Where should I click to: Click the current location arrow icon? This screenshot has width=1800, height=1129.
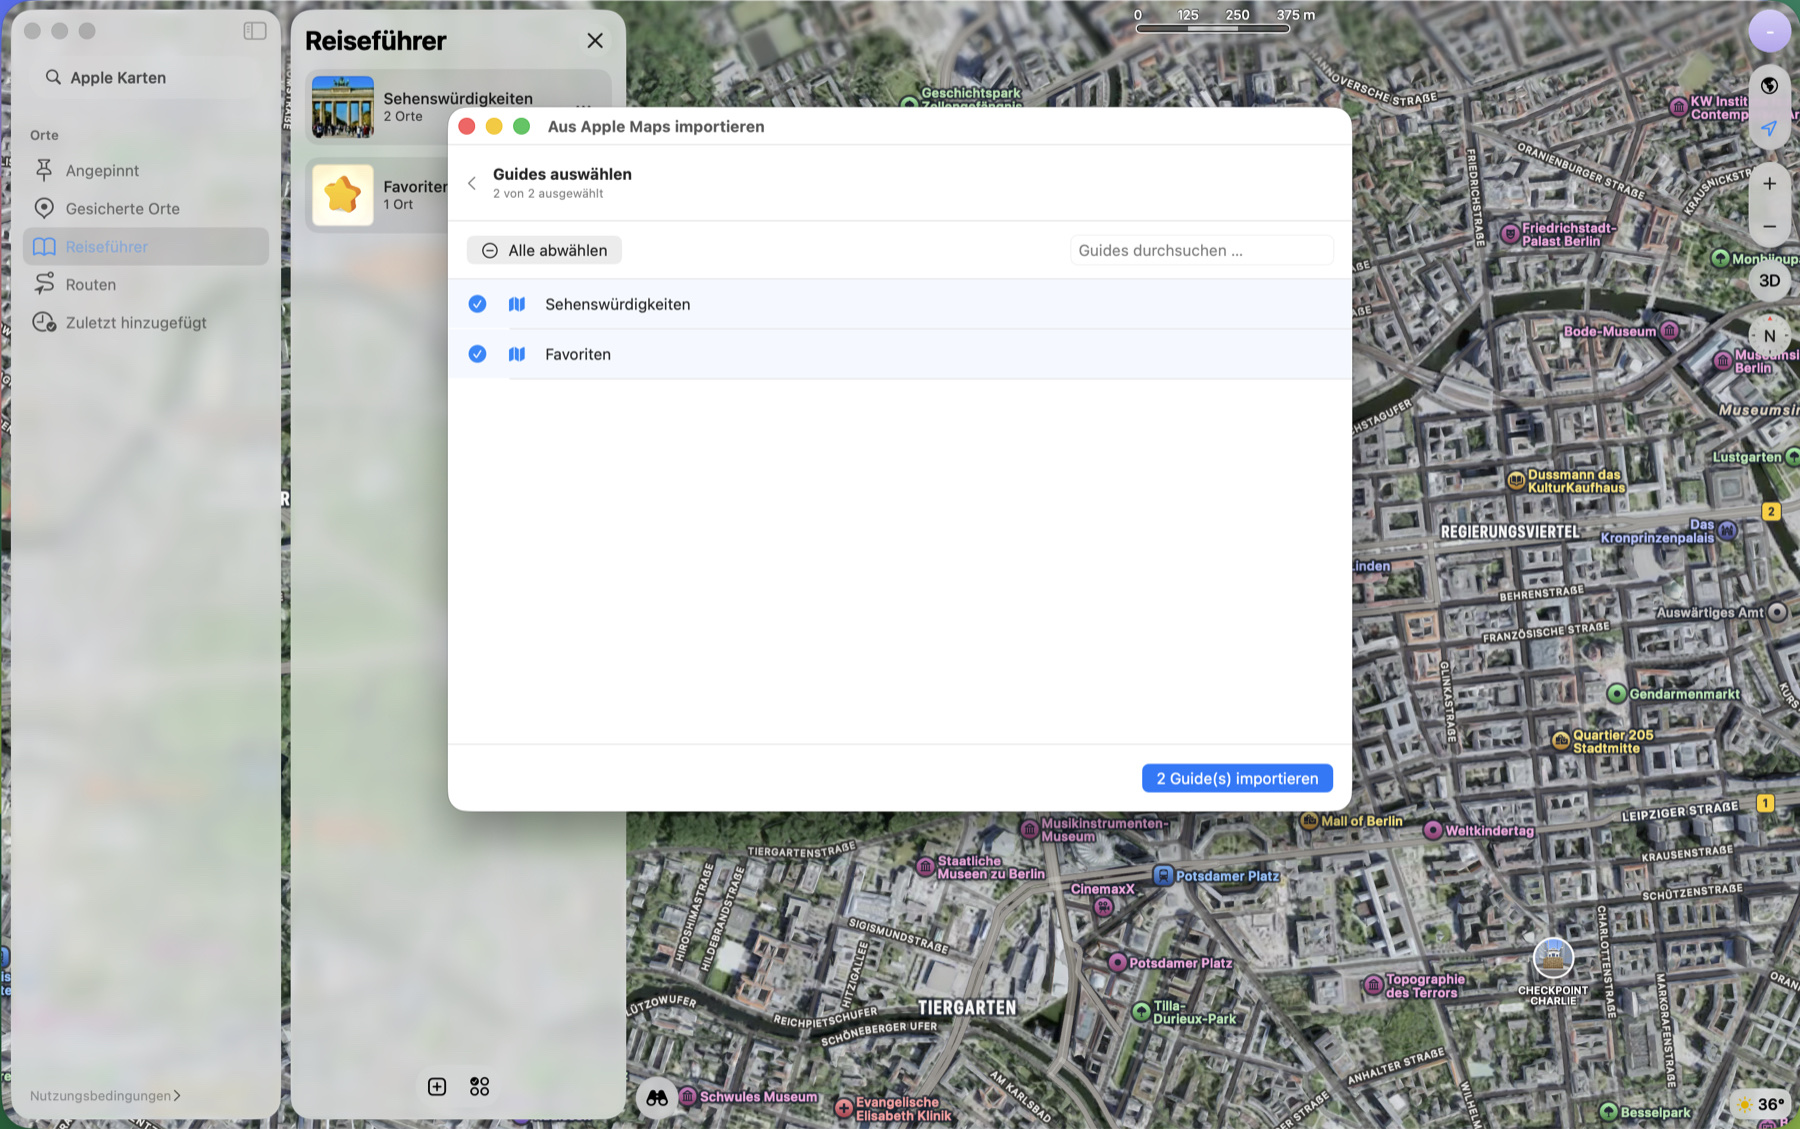[1769, 128]
